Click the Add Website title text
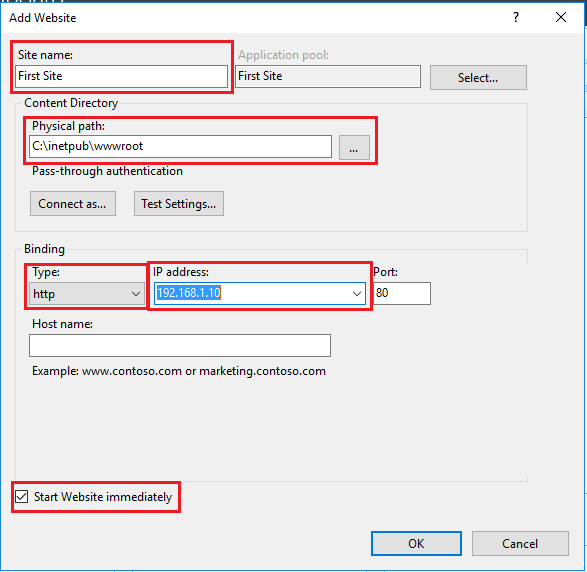The width and height of the screenshot is (587, 572). [x=43, y=18]
